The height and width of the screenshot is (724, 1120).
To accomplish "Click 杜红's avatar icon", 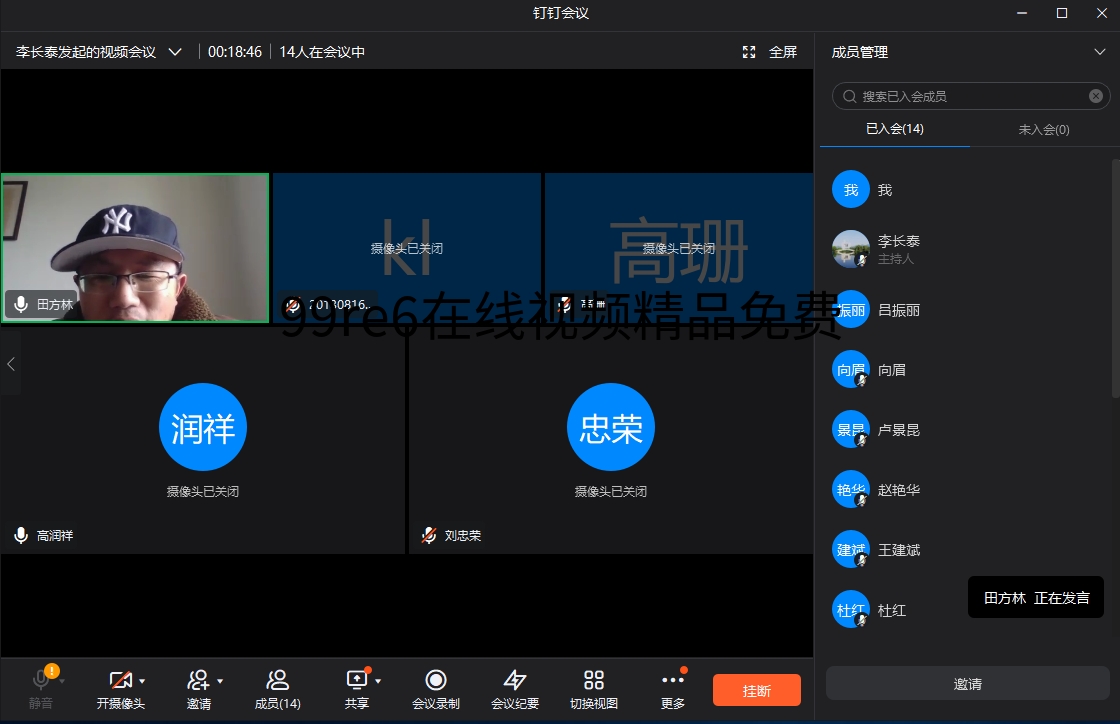I will [x=851, y=610].
